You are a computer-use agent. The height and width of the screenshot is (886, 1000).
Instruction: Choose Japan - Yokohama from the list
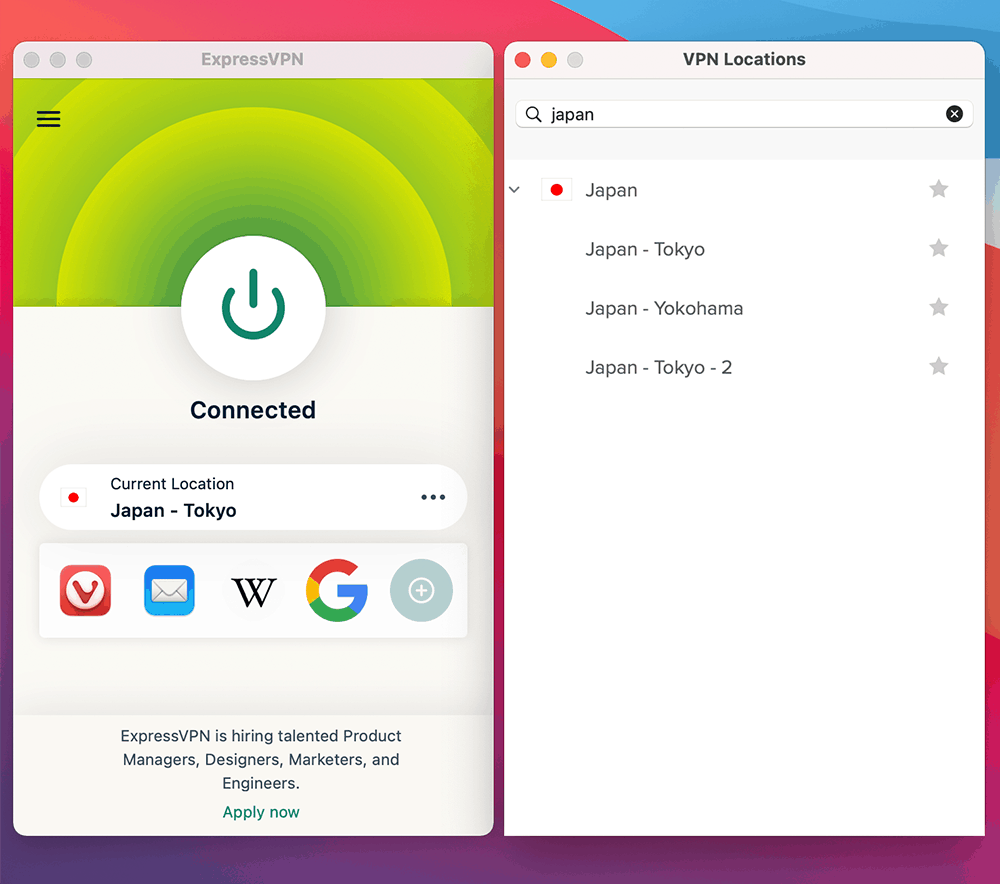(664, 308)
